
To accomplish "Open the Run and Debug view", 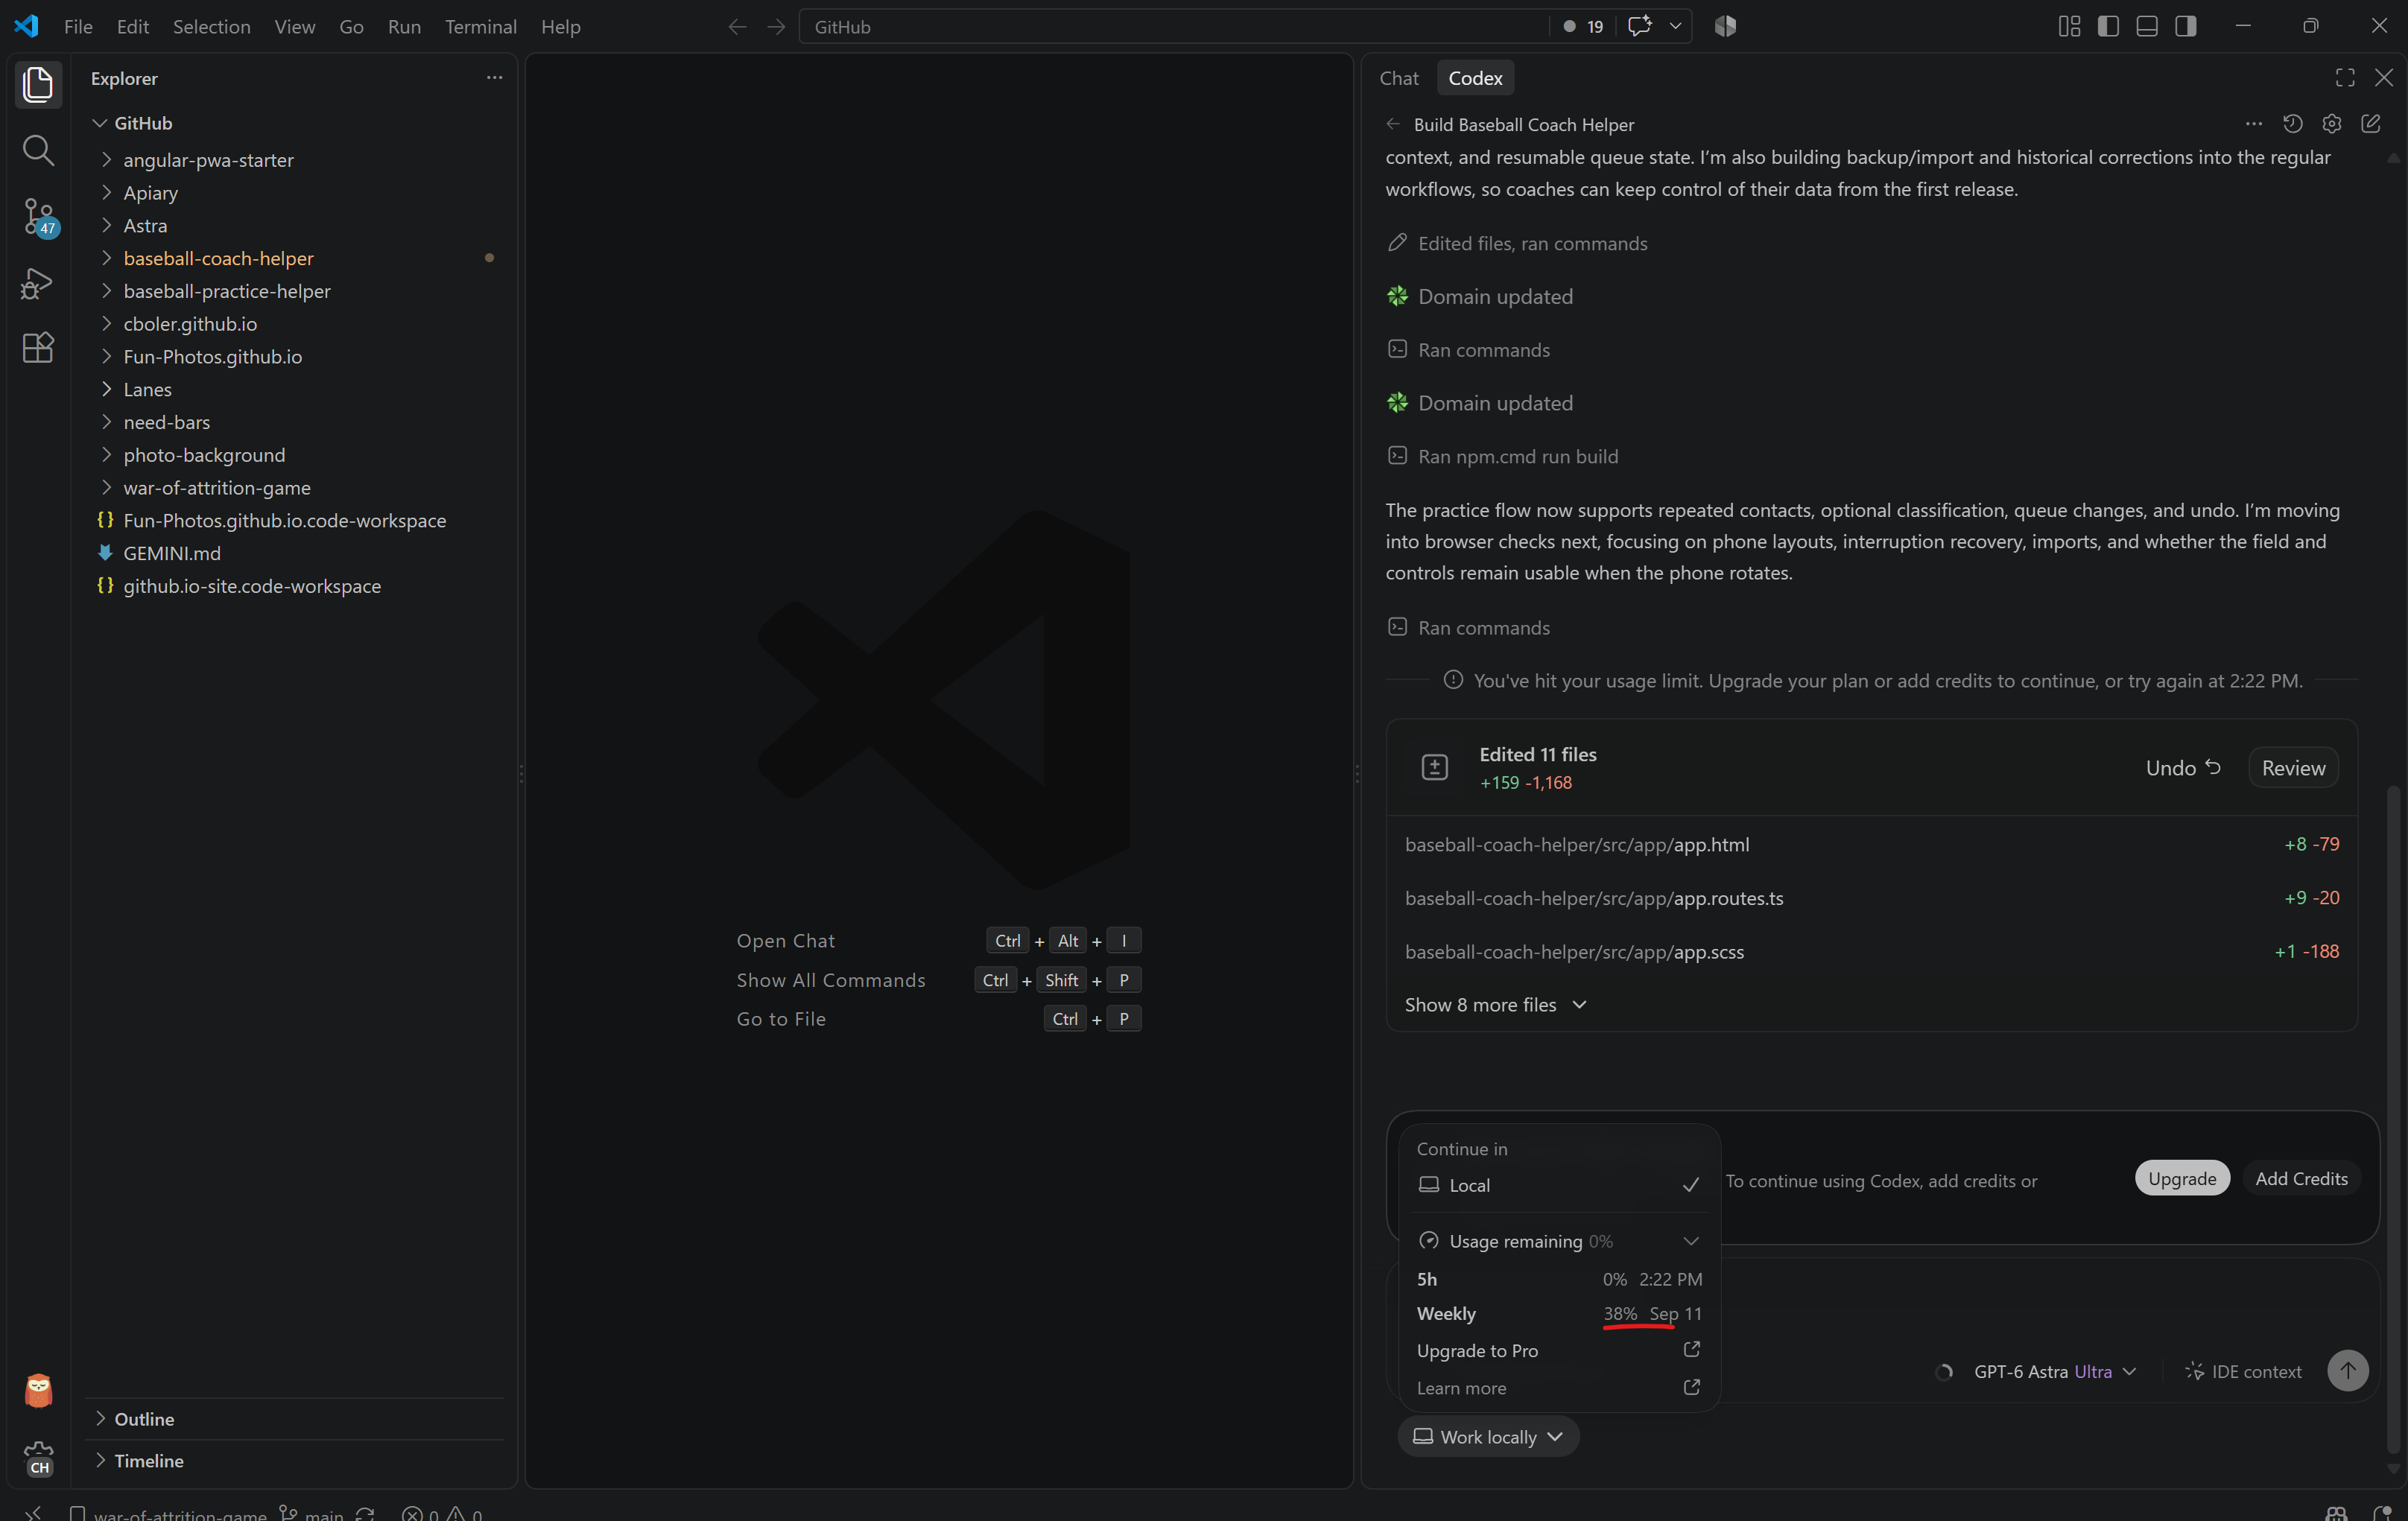I will point(38,283).
